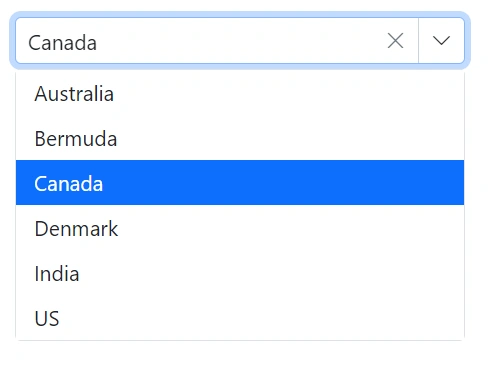Close the options list via the down chevron

441,41
